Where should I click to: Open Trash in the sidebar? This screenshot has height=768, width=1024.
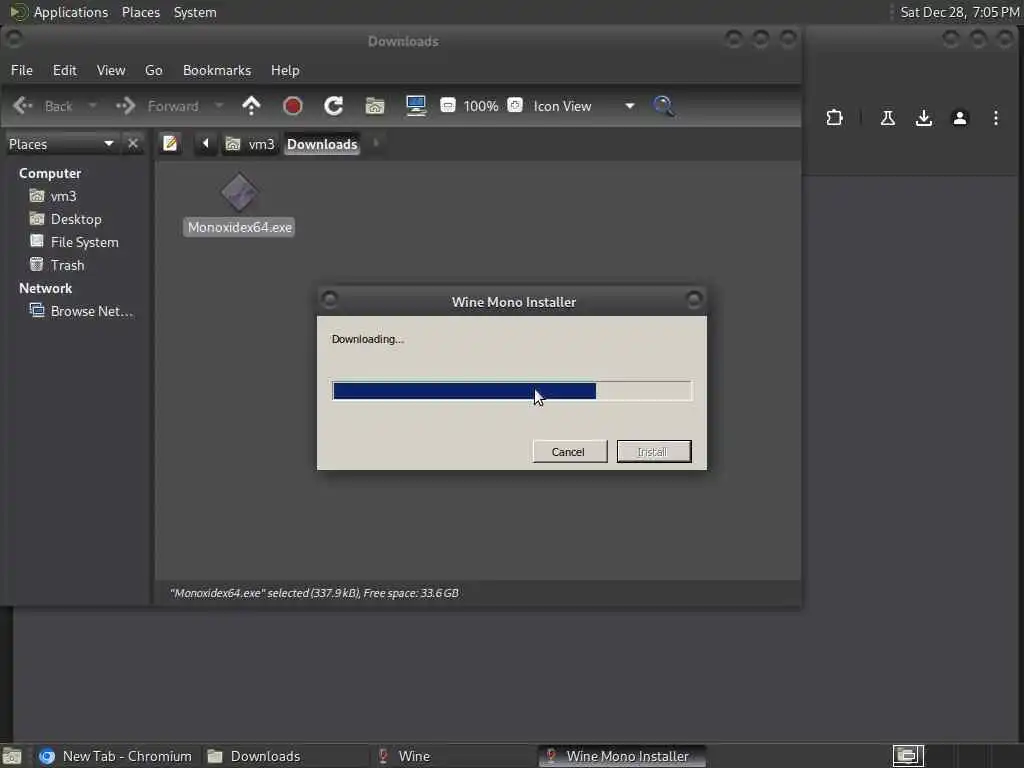pyautogui.click(x=67, y=264)
